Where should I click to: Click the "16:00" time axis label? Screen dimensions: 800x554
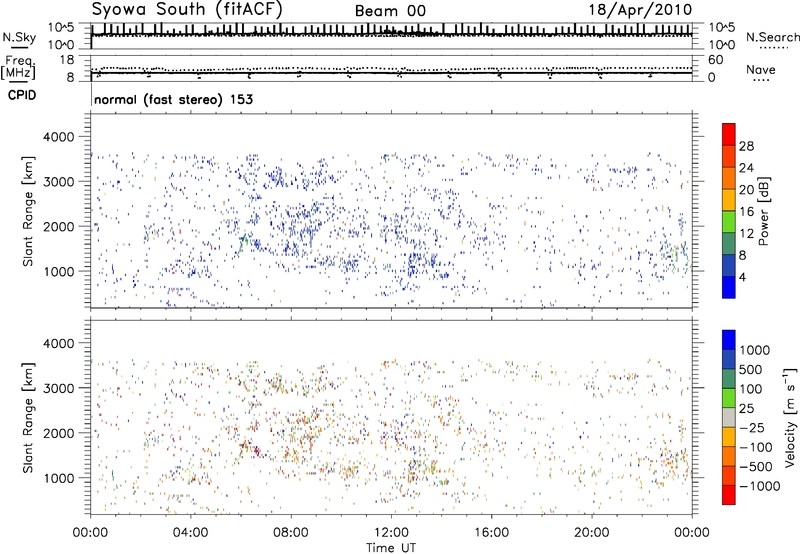492,533
